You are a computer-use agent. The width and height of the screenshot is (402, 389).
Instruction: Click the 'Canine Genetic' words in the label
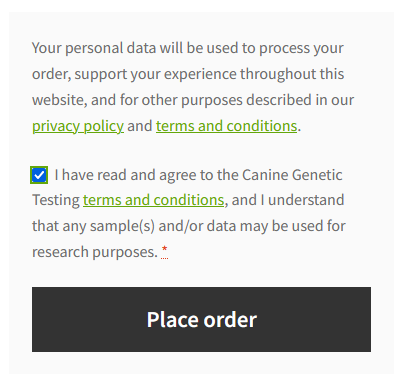(292, 175)
